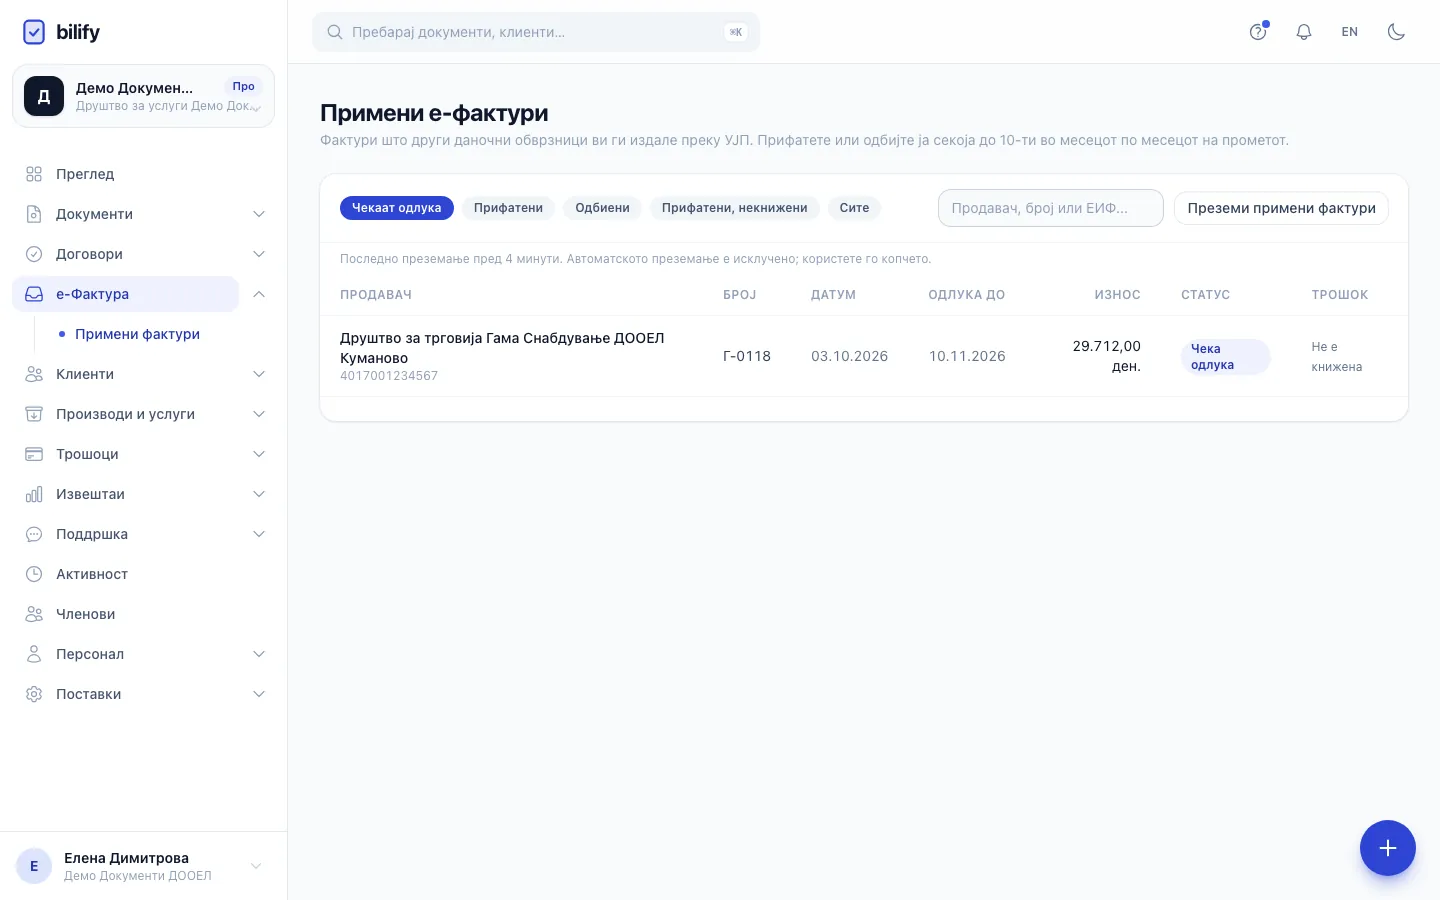Select the Чекаат одлука filter tab

coord(397,208)
